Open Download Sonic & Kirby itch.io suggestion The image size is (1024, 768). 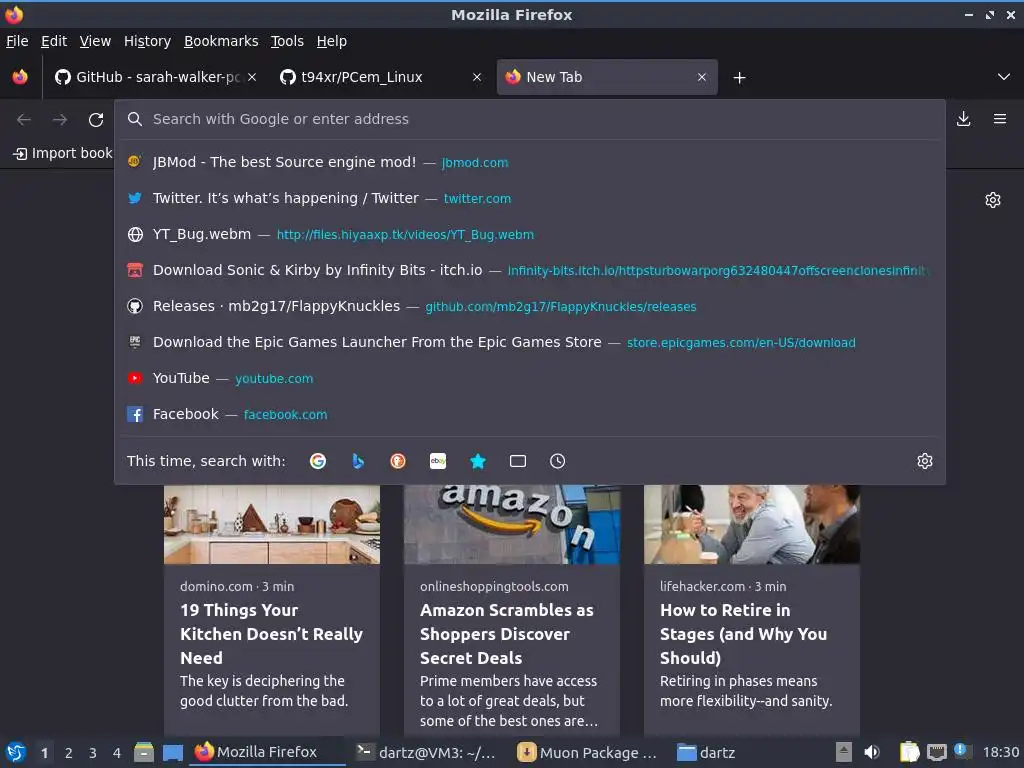(x=530, y=270)
